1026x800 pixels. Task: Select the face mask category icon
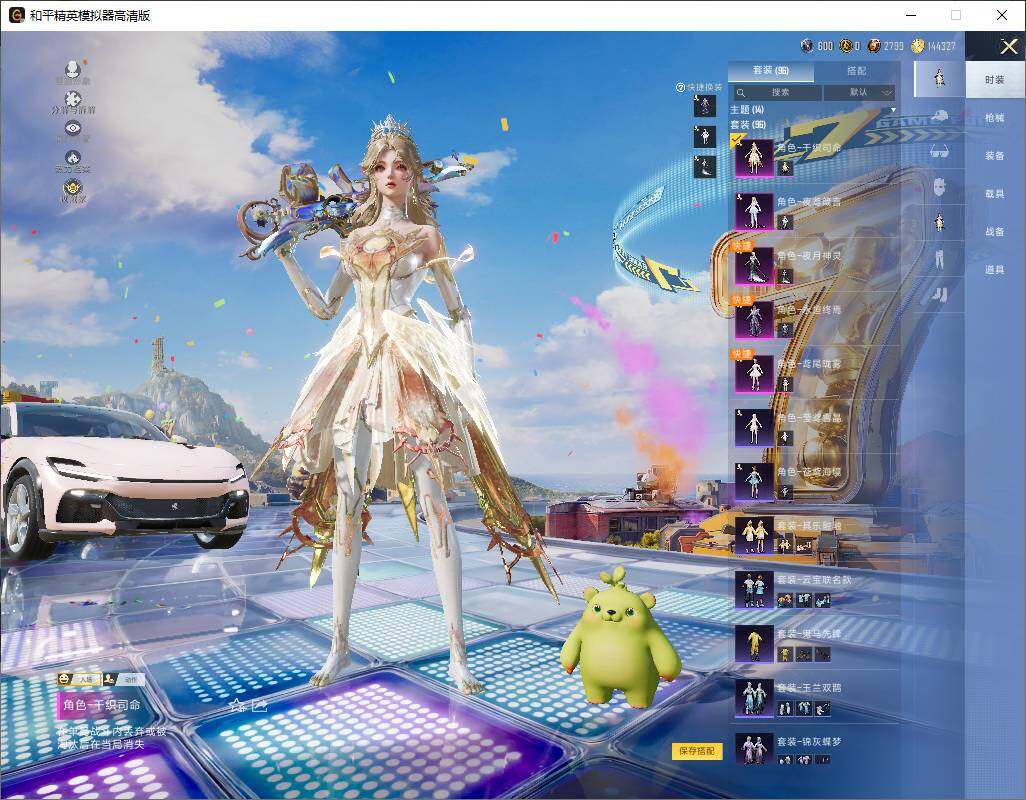(940, 187)
